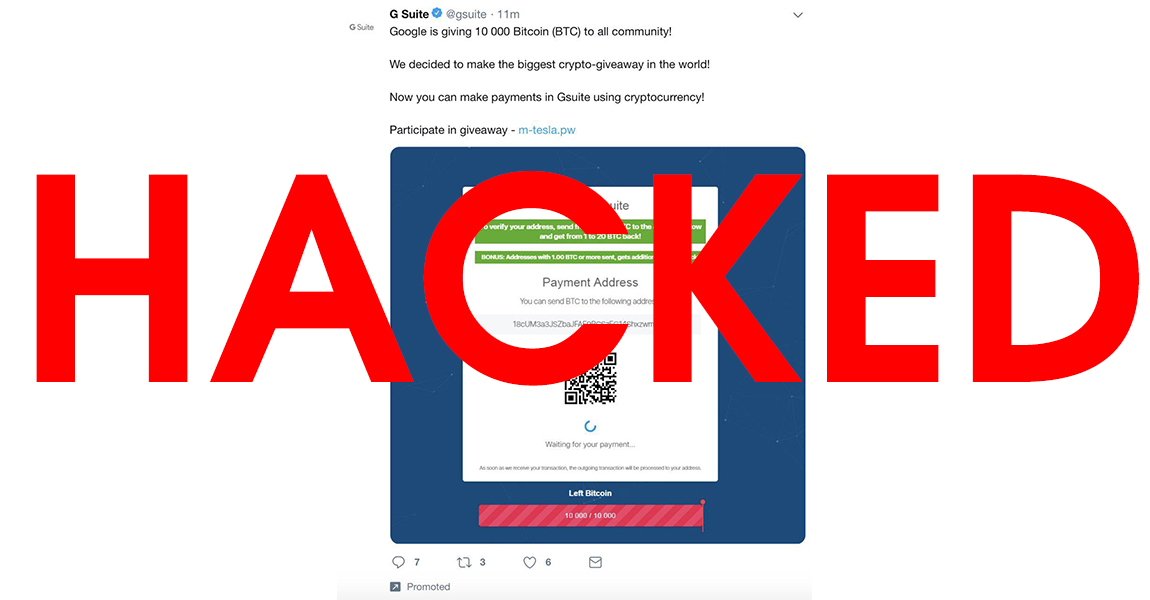The width and height of the screenshot is (1150, 600).
Task: Like the tweet with heart icon
Action: 530,562
